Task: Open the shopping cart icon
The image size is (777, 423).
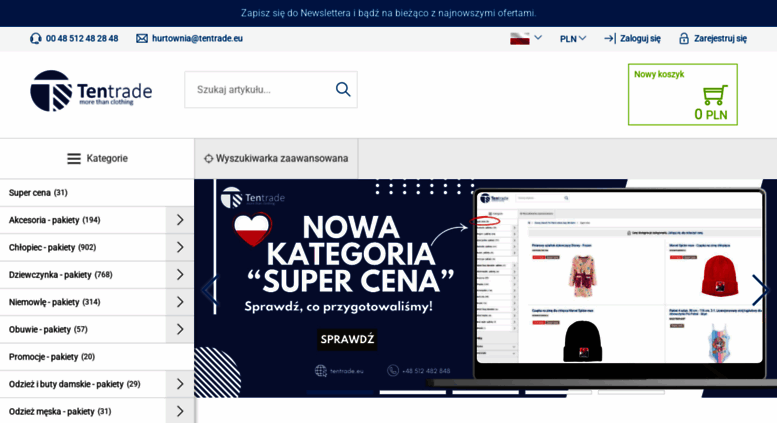Action: tap(715, 95)
